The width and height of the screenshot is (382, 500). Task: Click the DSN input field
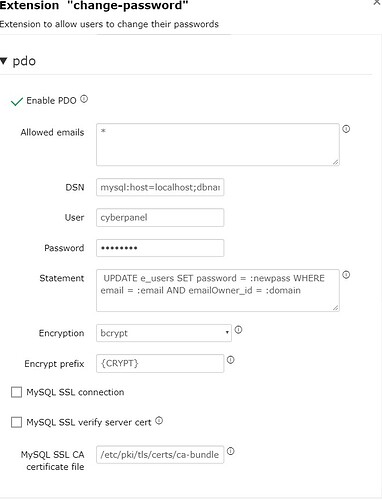click(x=160, y=187)
